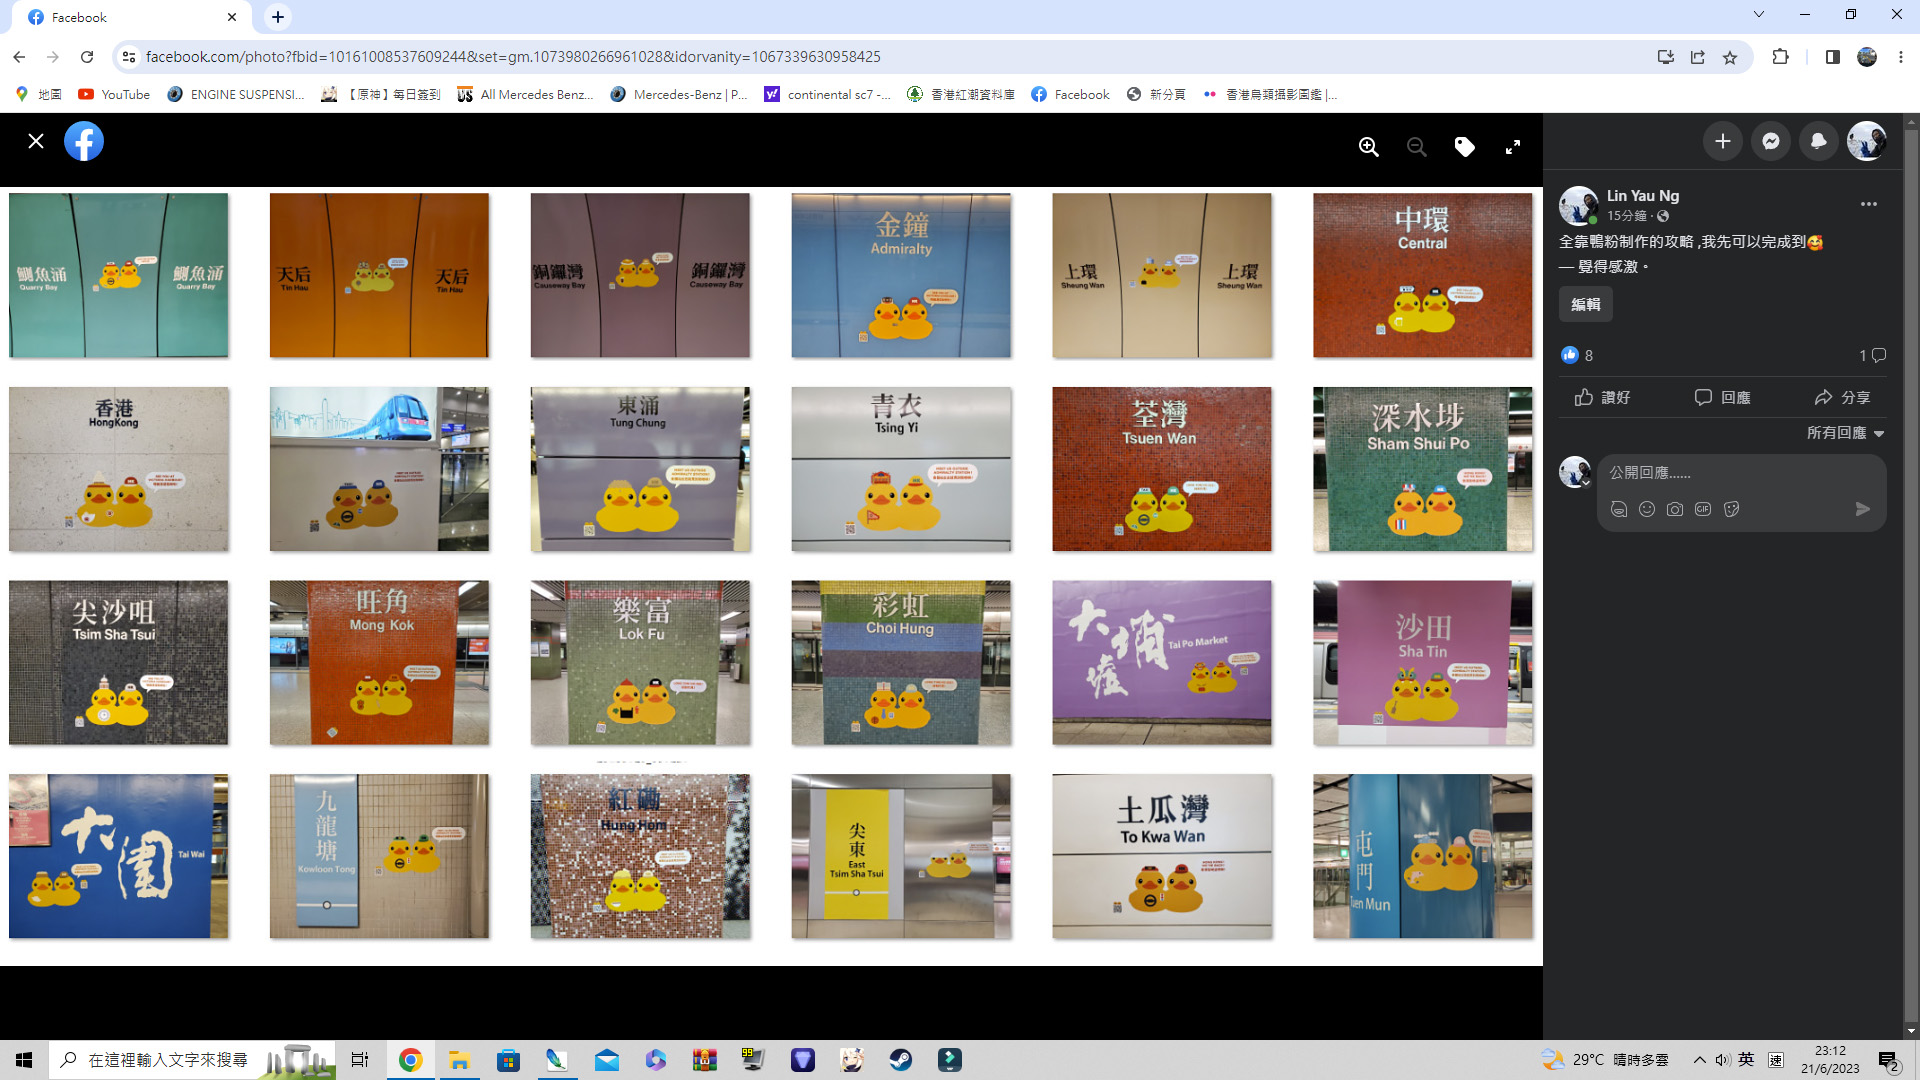
Task: Go back in browser
Action: coord(19,57)
